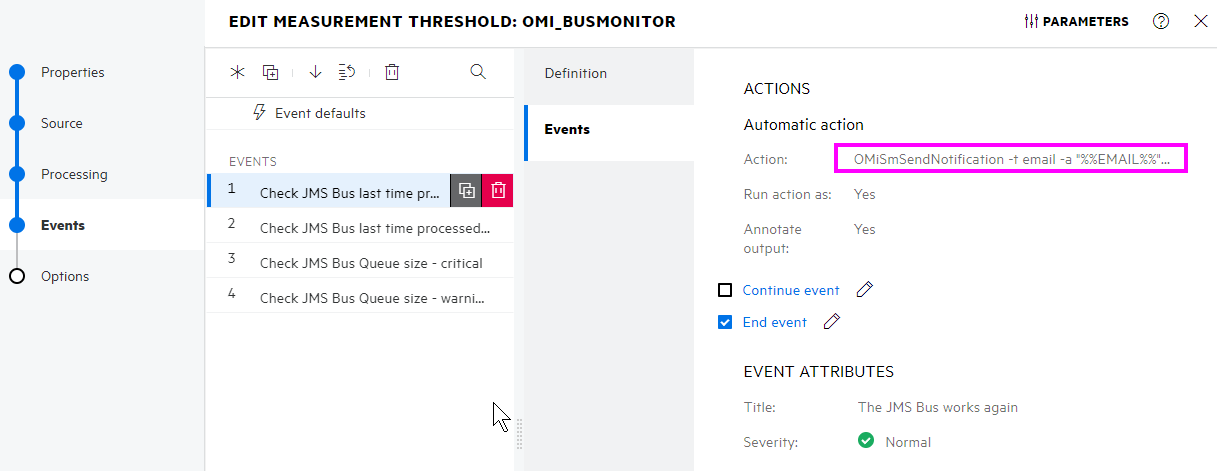Open help question mark icon
The height and width of the screenshot is (471, 1217).
coord(1161,21)
